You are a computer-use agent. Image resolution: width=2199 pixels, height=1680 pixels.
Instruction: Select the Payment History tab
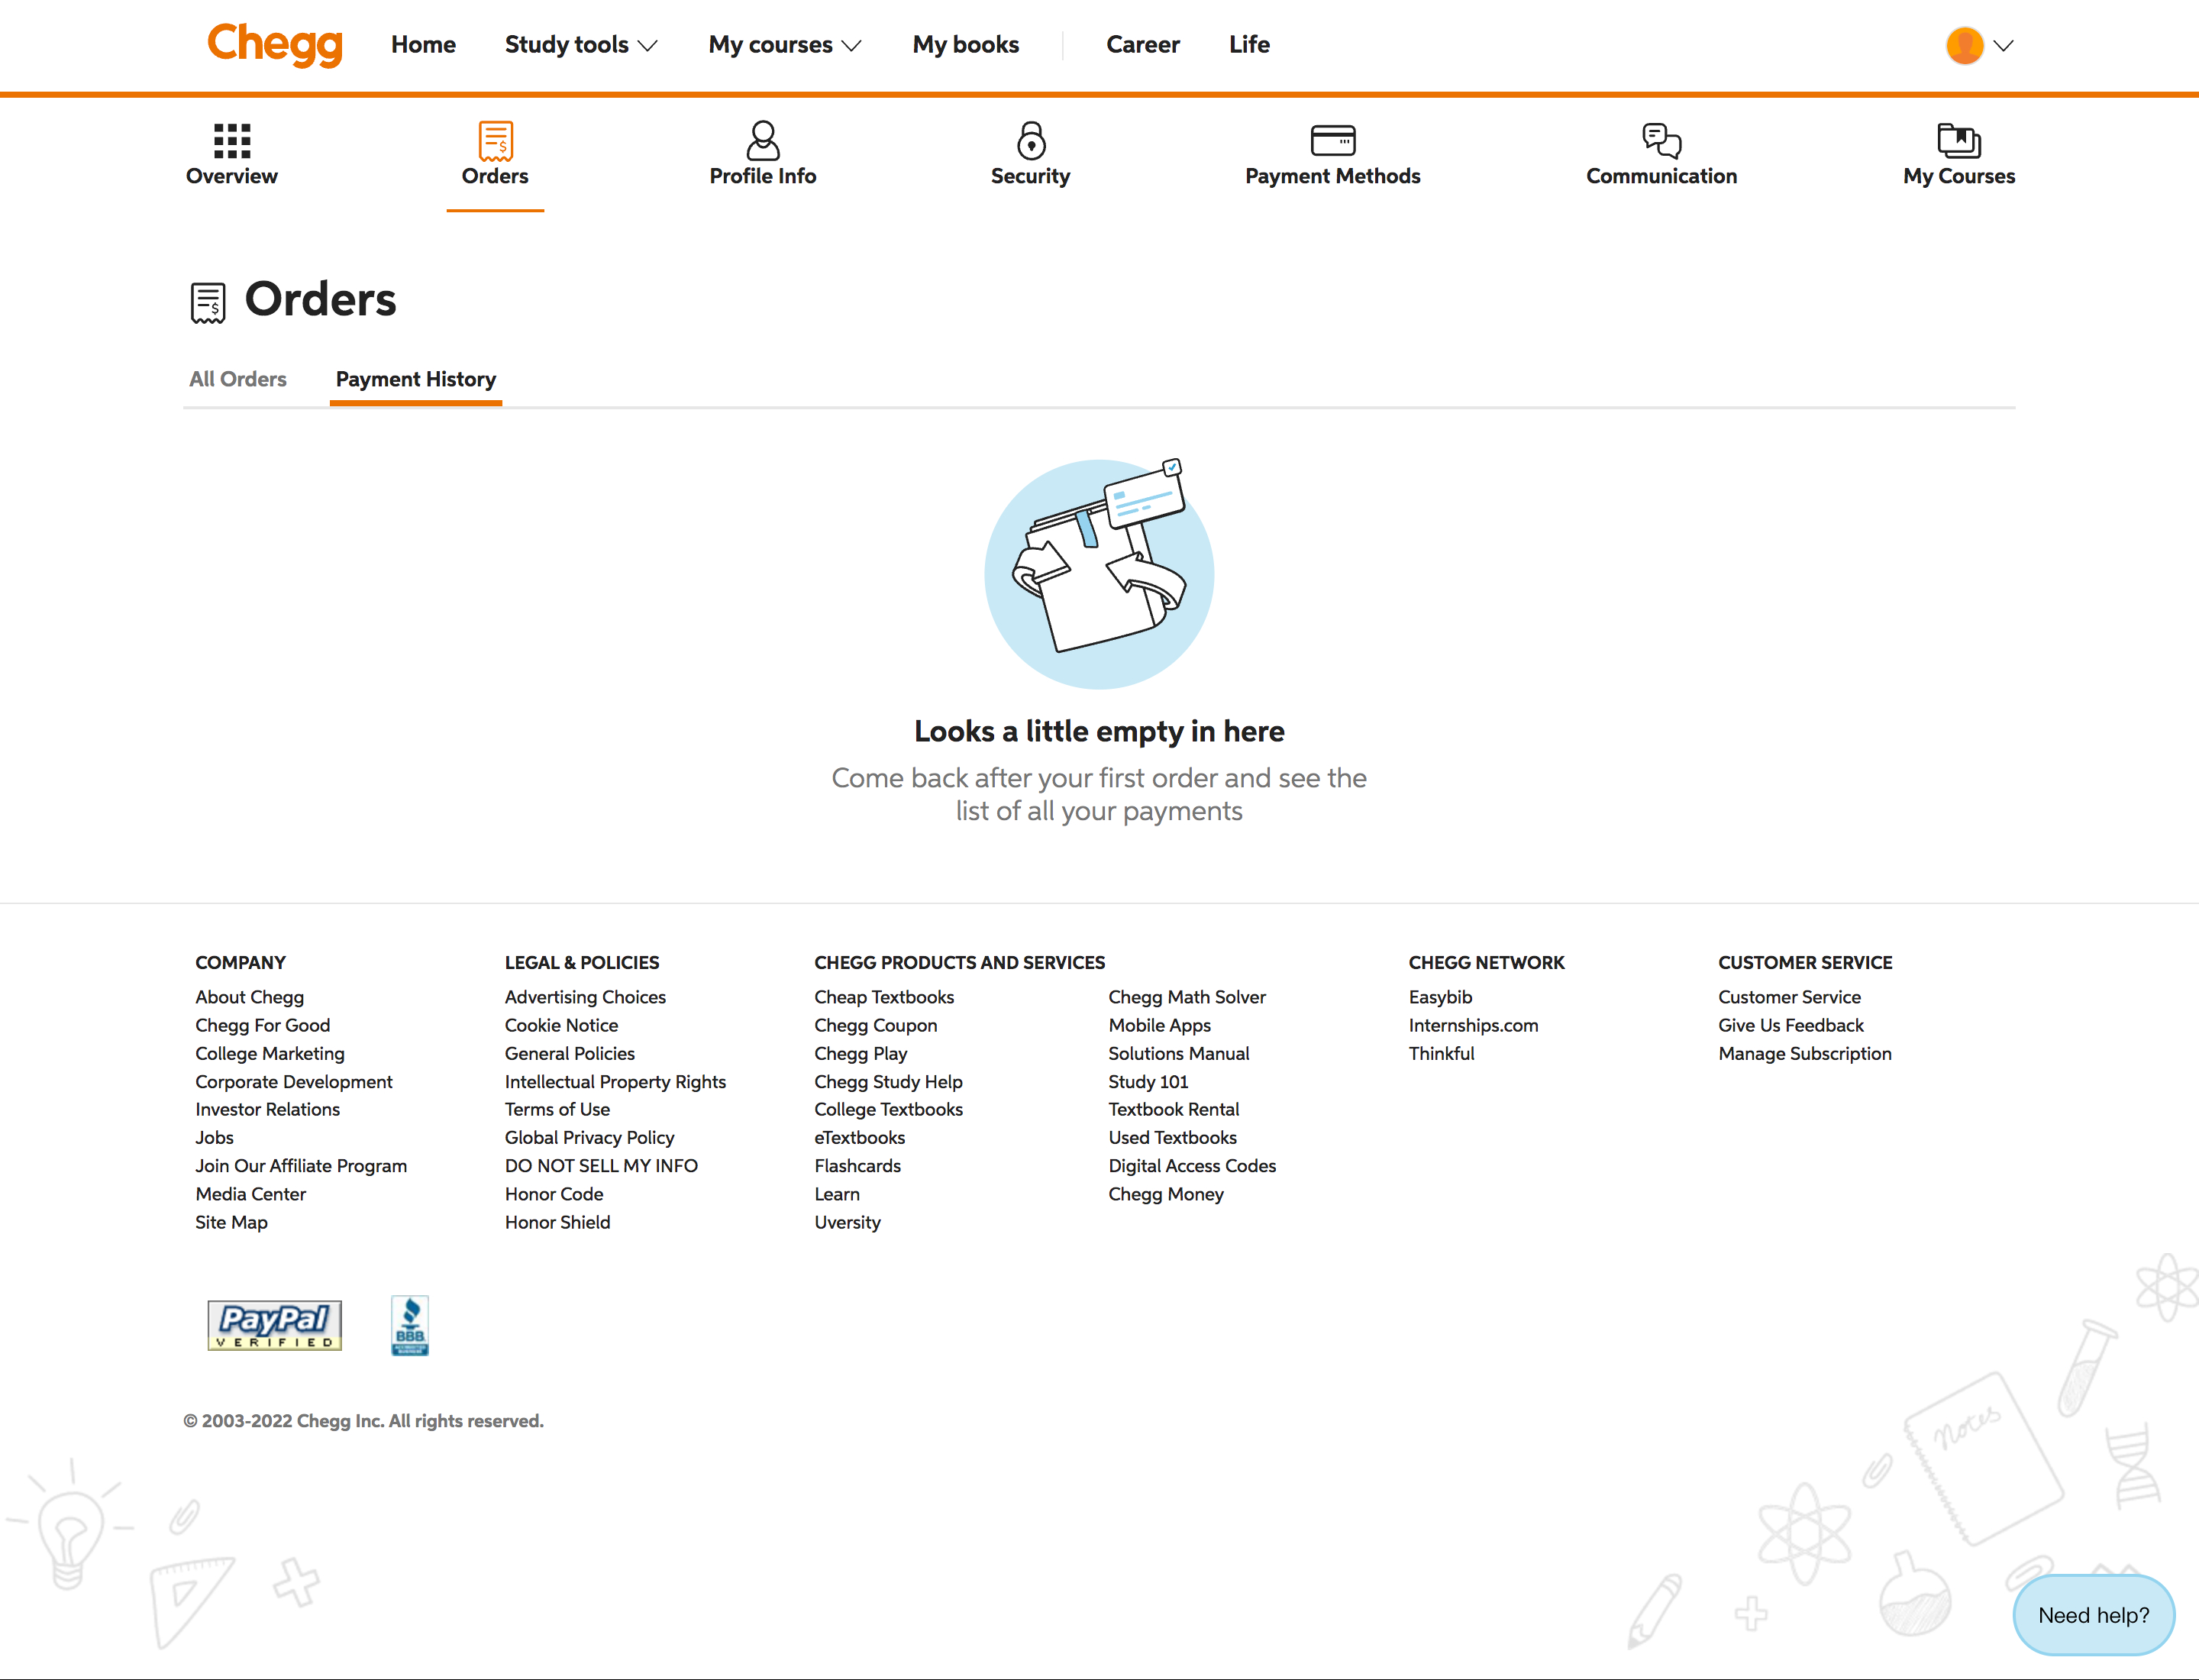pos(416,379)
